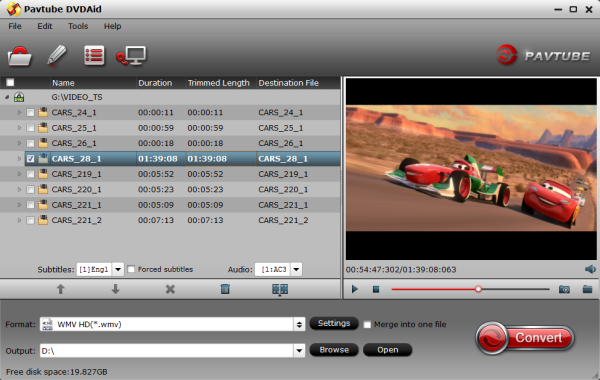
Task: Click the Settings button
Action: (x=334, y=323)
